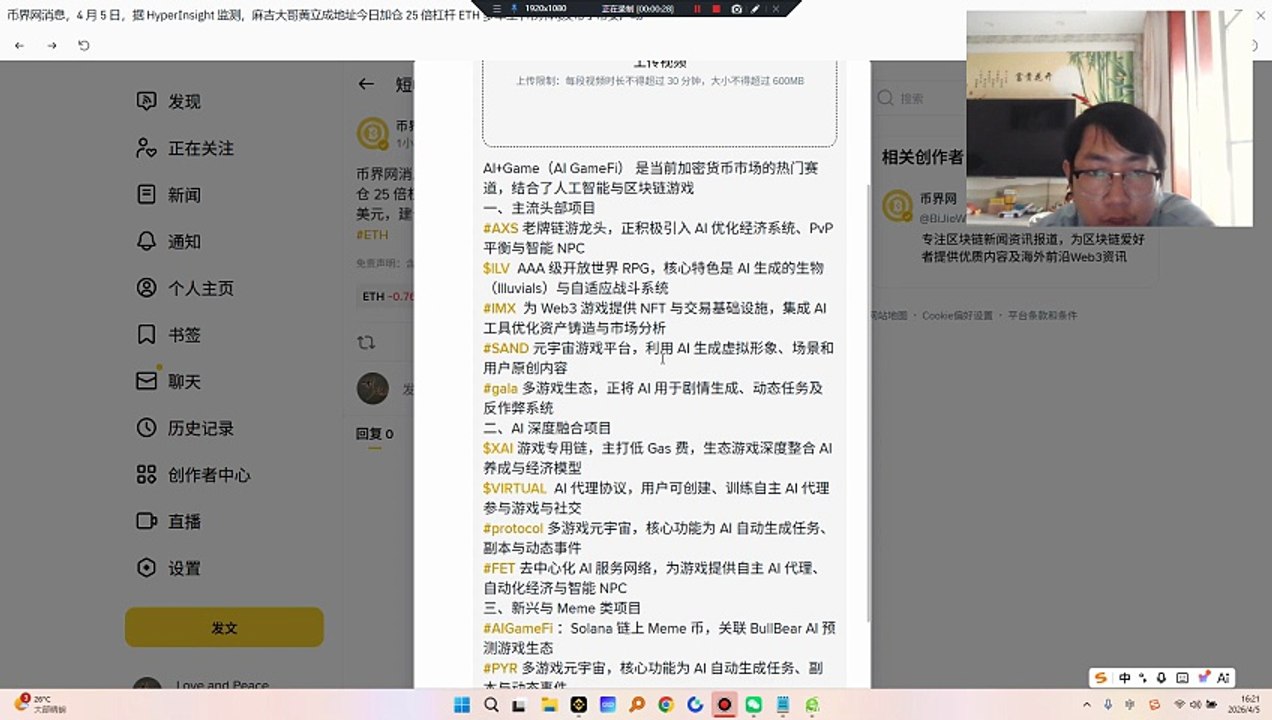Open File Explorer from the taskbar
1272x720 pixels.
pos(549,705)
